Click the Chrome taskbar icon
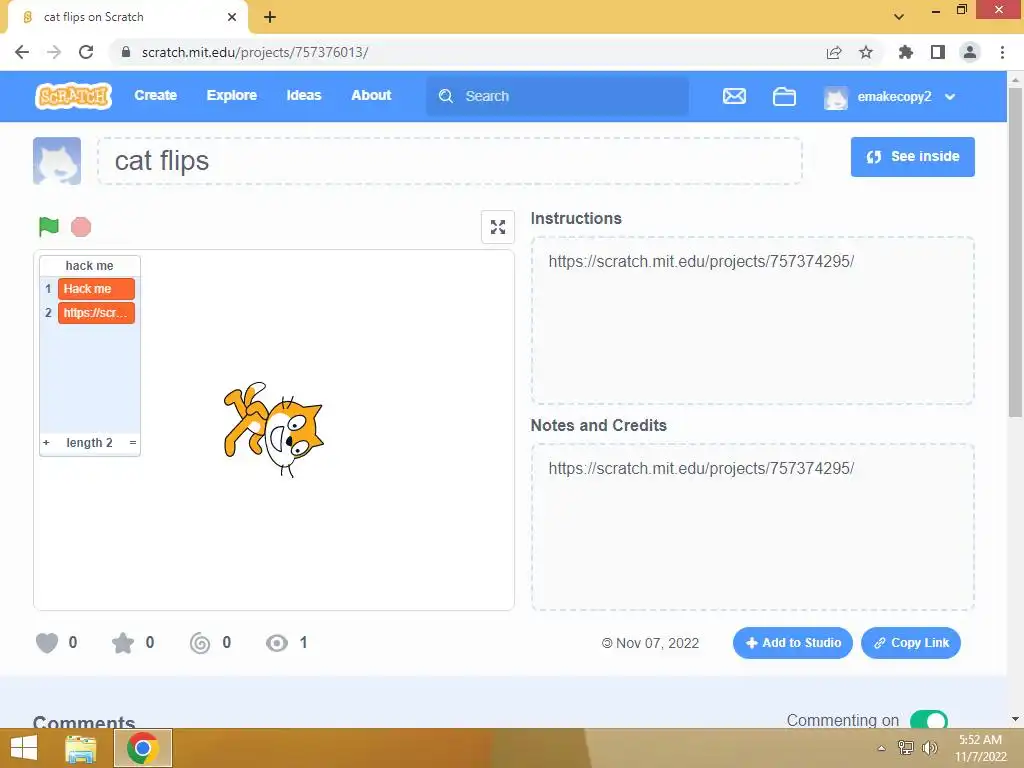Screen dimensions: 1024x768 coord(143,748)
